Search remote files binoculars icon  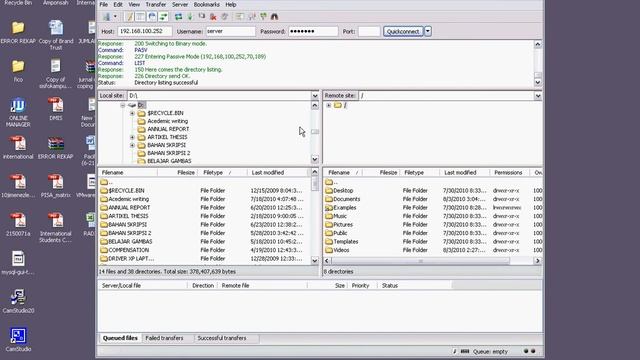274,17
